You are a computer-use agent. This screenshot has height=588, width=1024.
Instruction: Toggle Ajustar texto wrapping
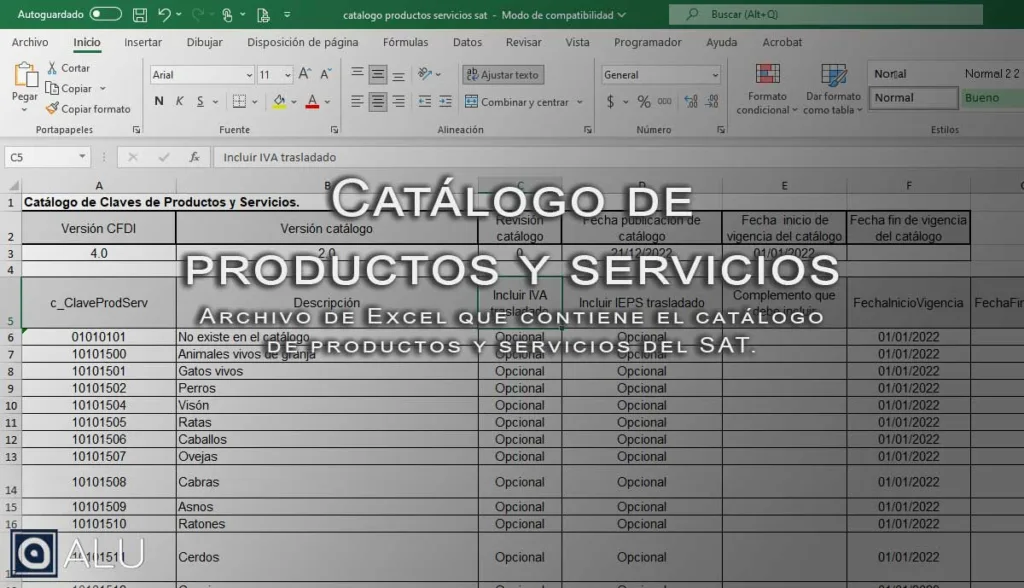point(502,75)
